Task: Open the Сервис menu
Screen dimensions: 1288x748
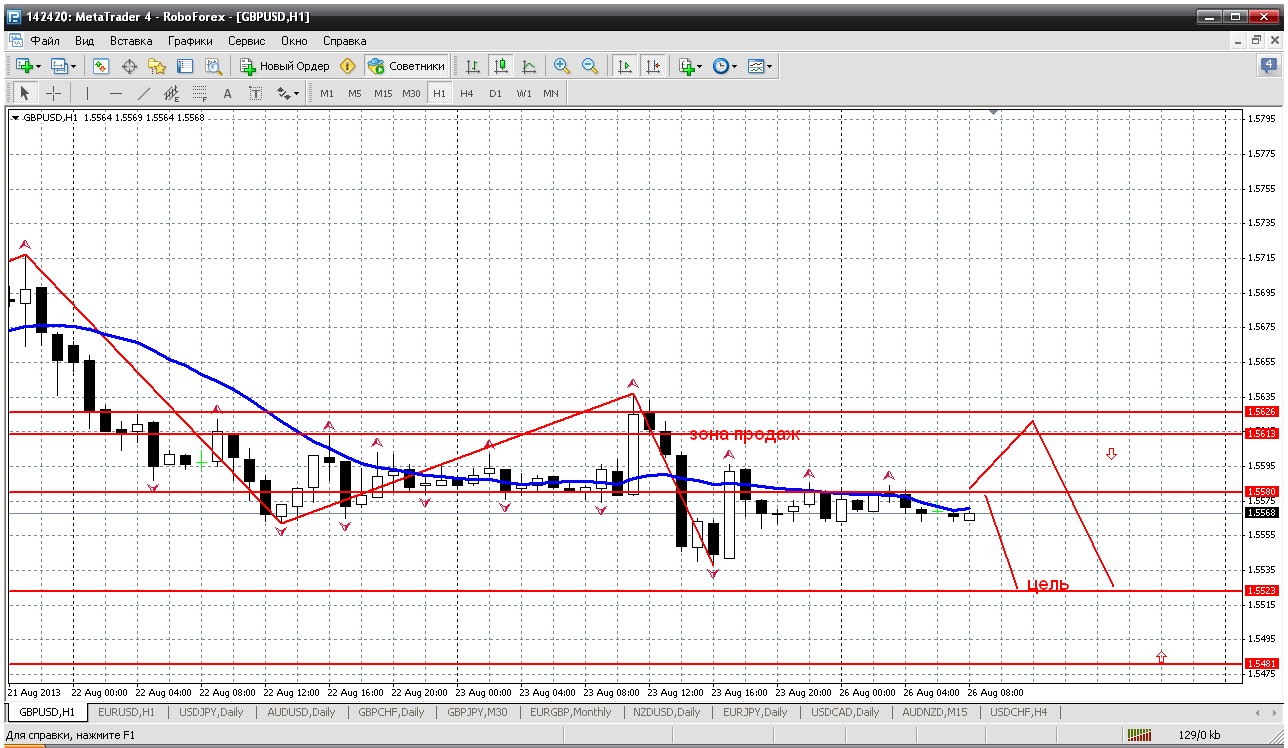Action: coord(246,41)
